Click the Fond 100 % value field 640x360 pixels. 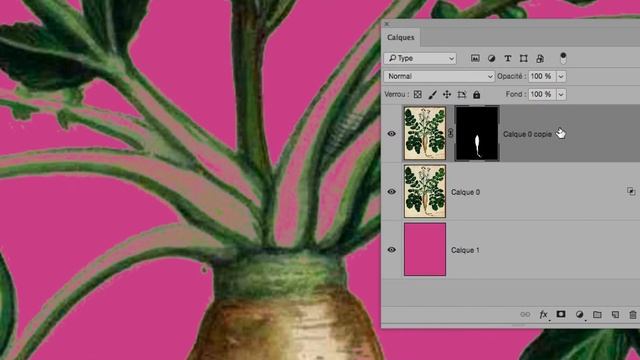click(x=542, y=94)
